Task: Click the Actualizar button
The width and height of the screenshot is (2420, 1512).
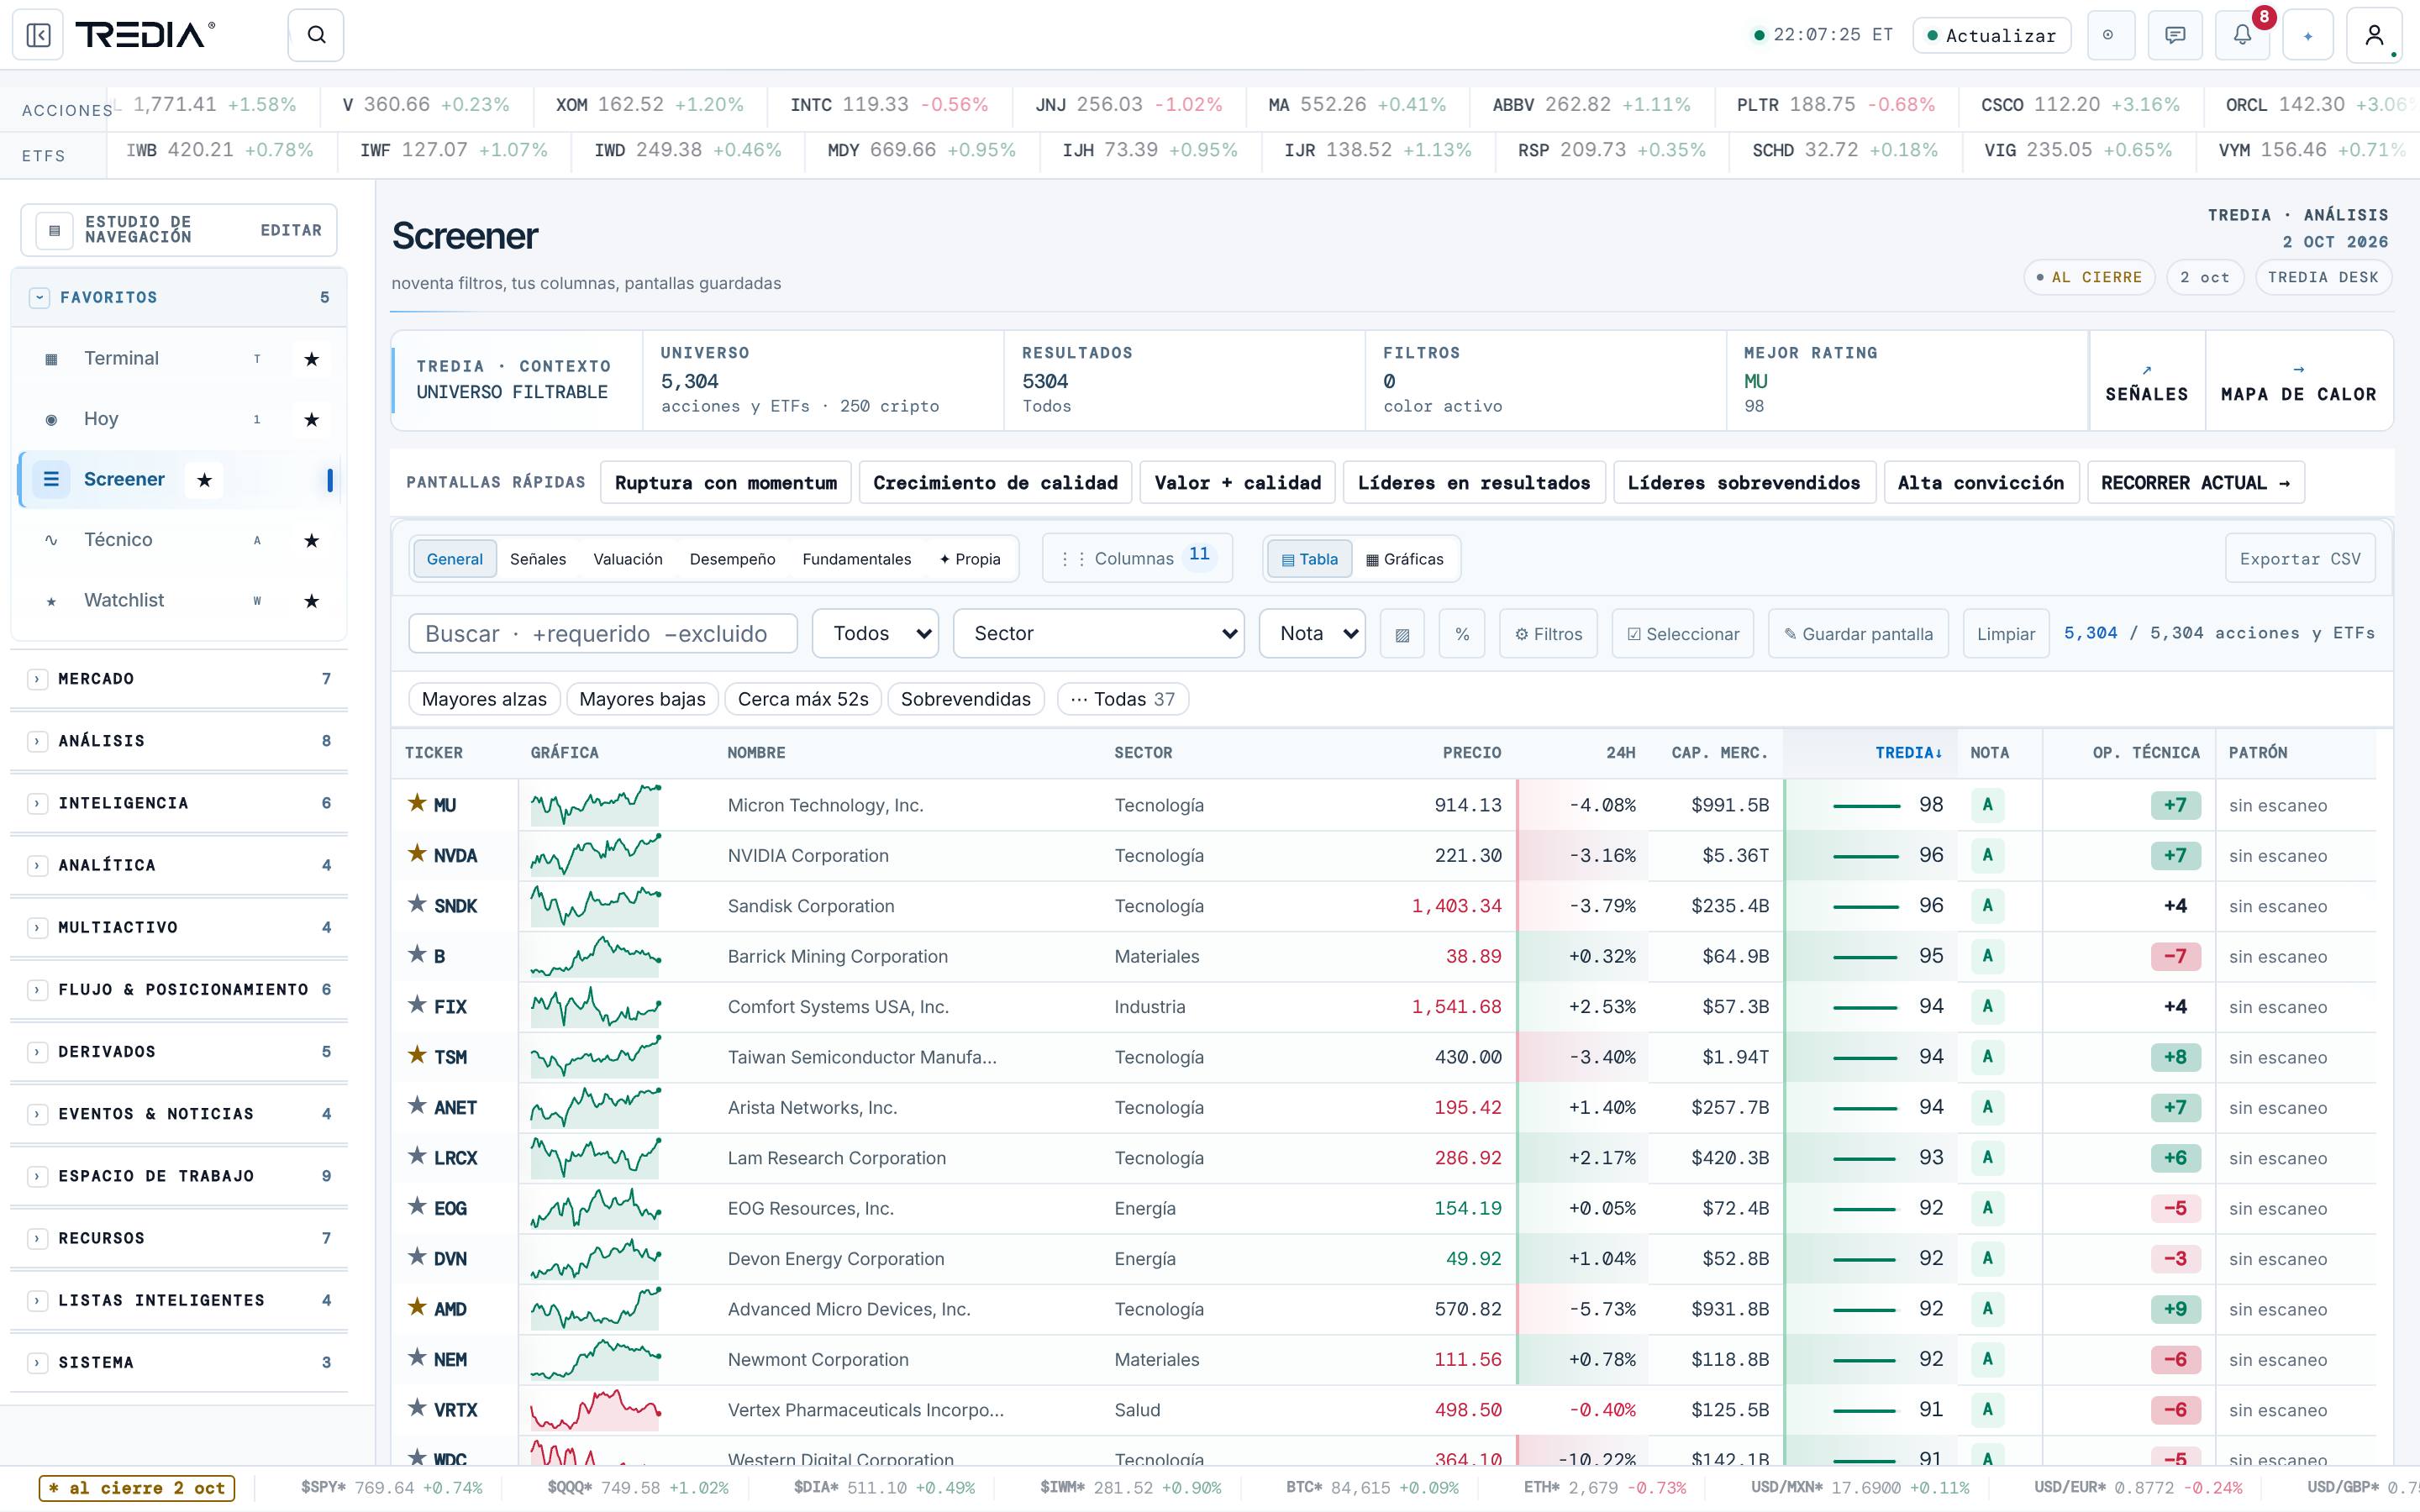Action: [x=1992, y=36]
